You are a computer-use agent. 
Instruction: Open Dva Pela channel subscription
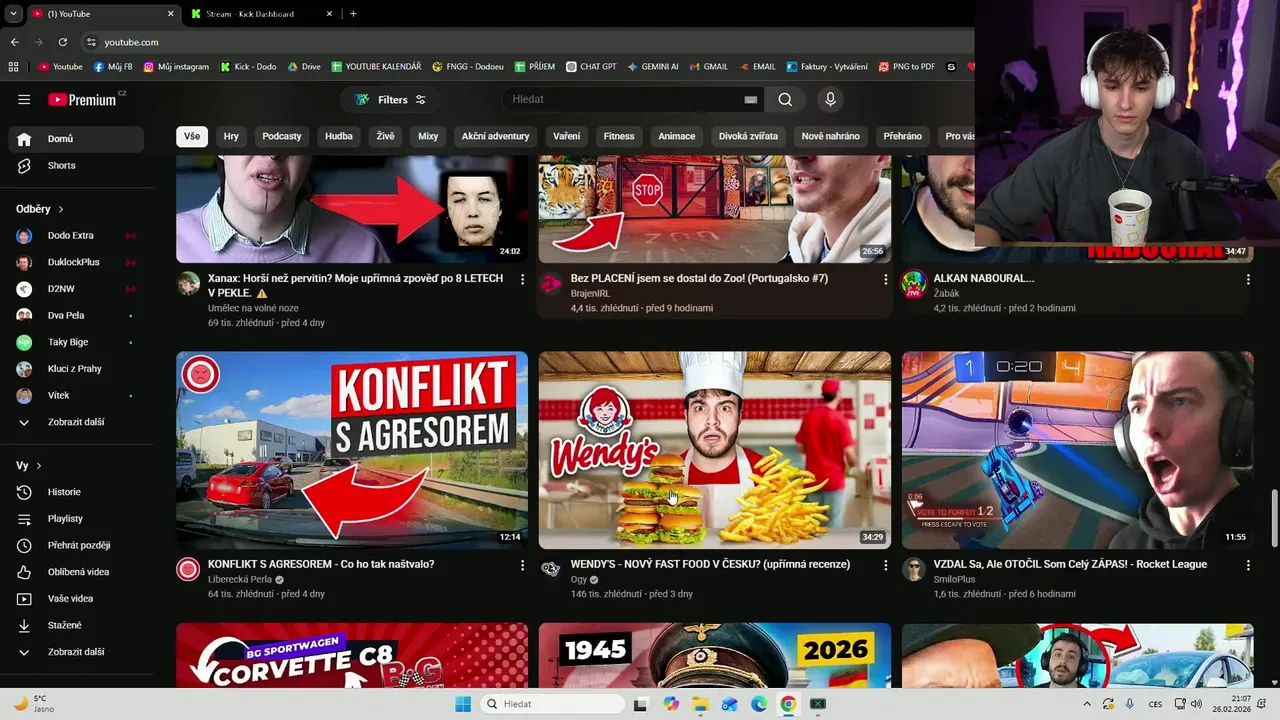[x=76, y=315]
